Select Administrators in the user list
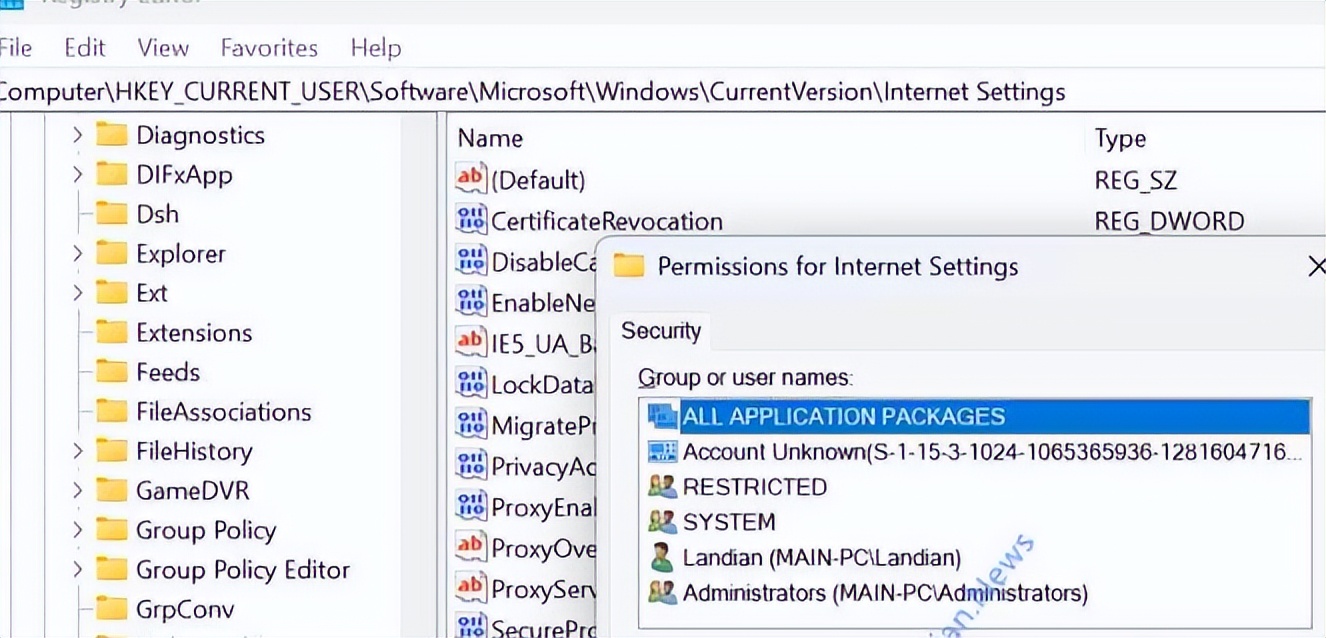 (x=884, y=593)
